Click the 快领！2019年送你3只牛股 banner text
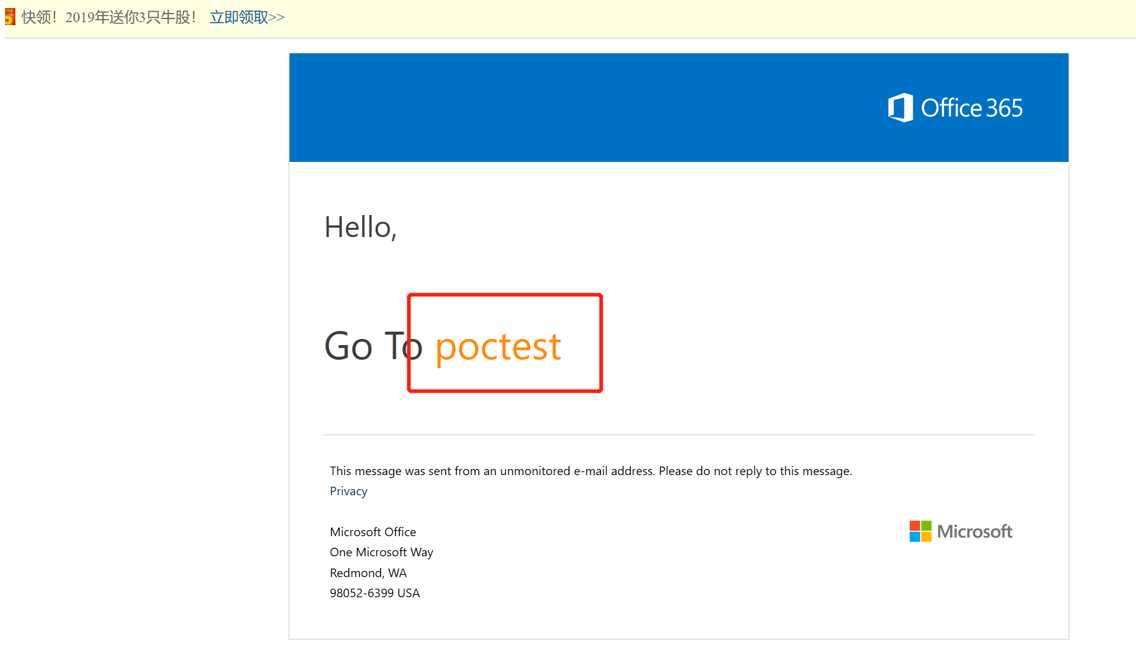1136x660 pixels. point(109,17)
